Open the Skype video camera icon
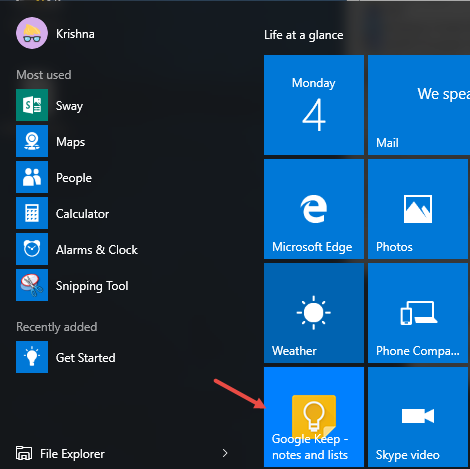The width and height of the screenshot is (470, 469). pos(418,416)
